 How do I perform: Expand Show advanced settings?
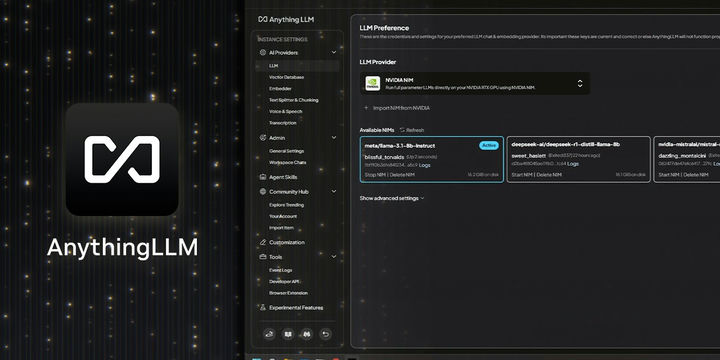[392, 198]
